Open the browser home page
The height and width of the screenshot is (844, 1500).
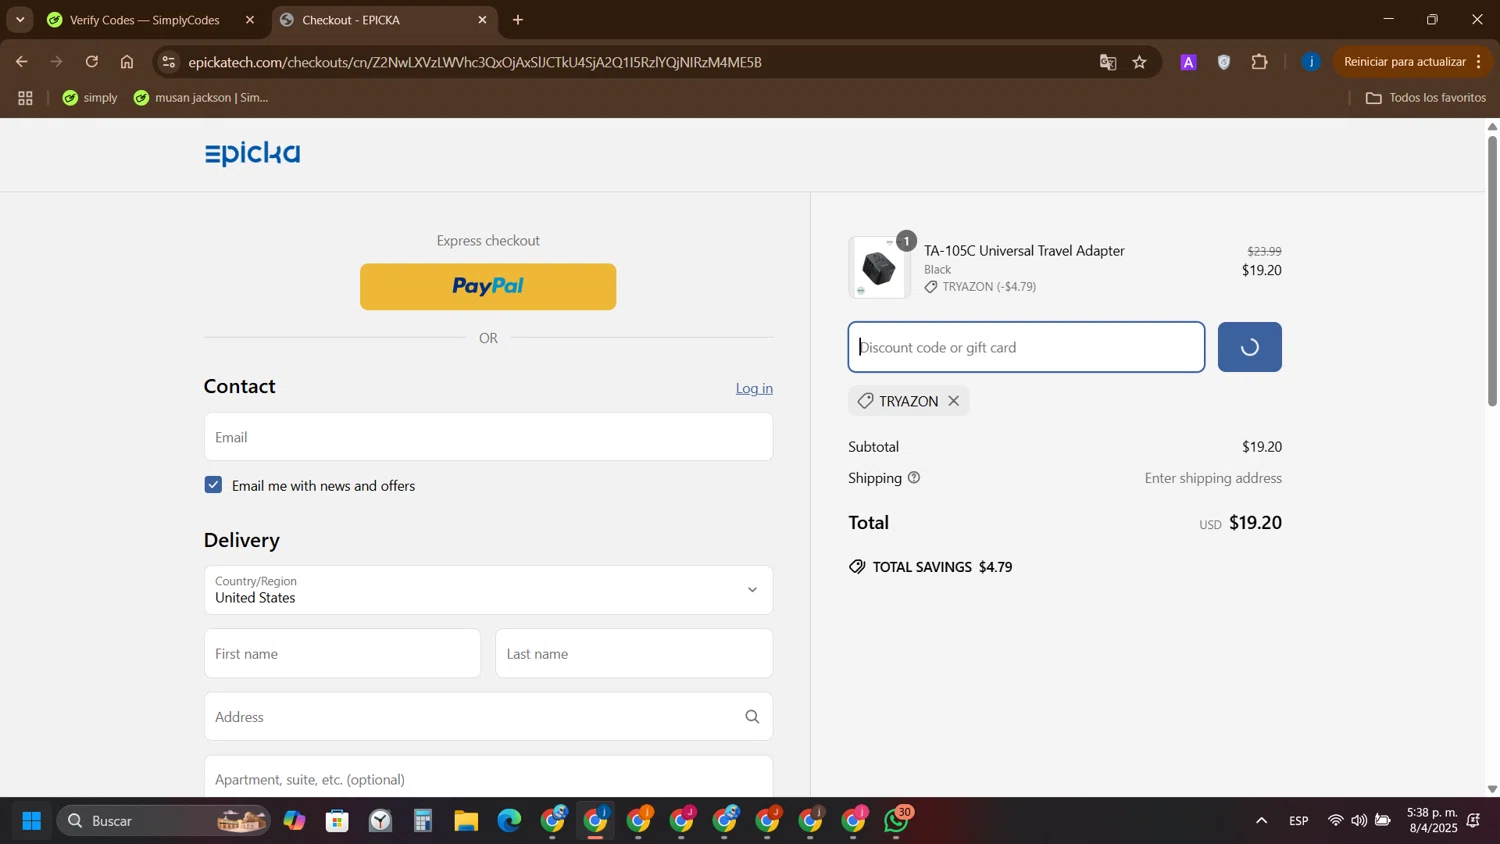point(127,62)
